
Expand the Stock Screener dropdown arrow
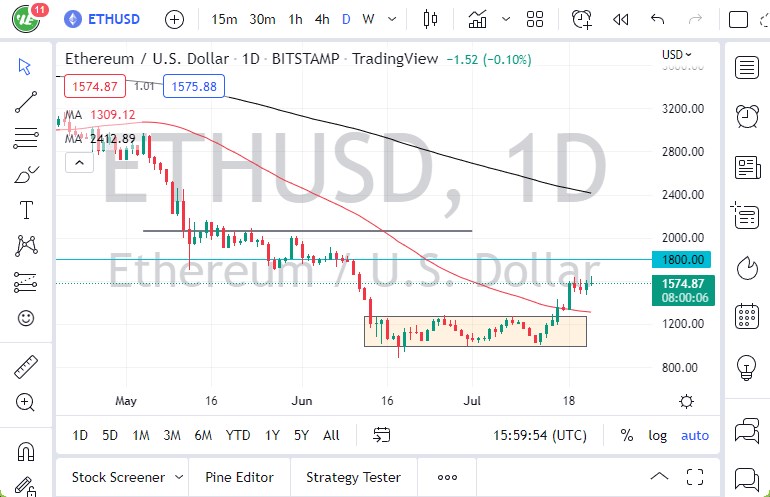click(x=179, y=477)
